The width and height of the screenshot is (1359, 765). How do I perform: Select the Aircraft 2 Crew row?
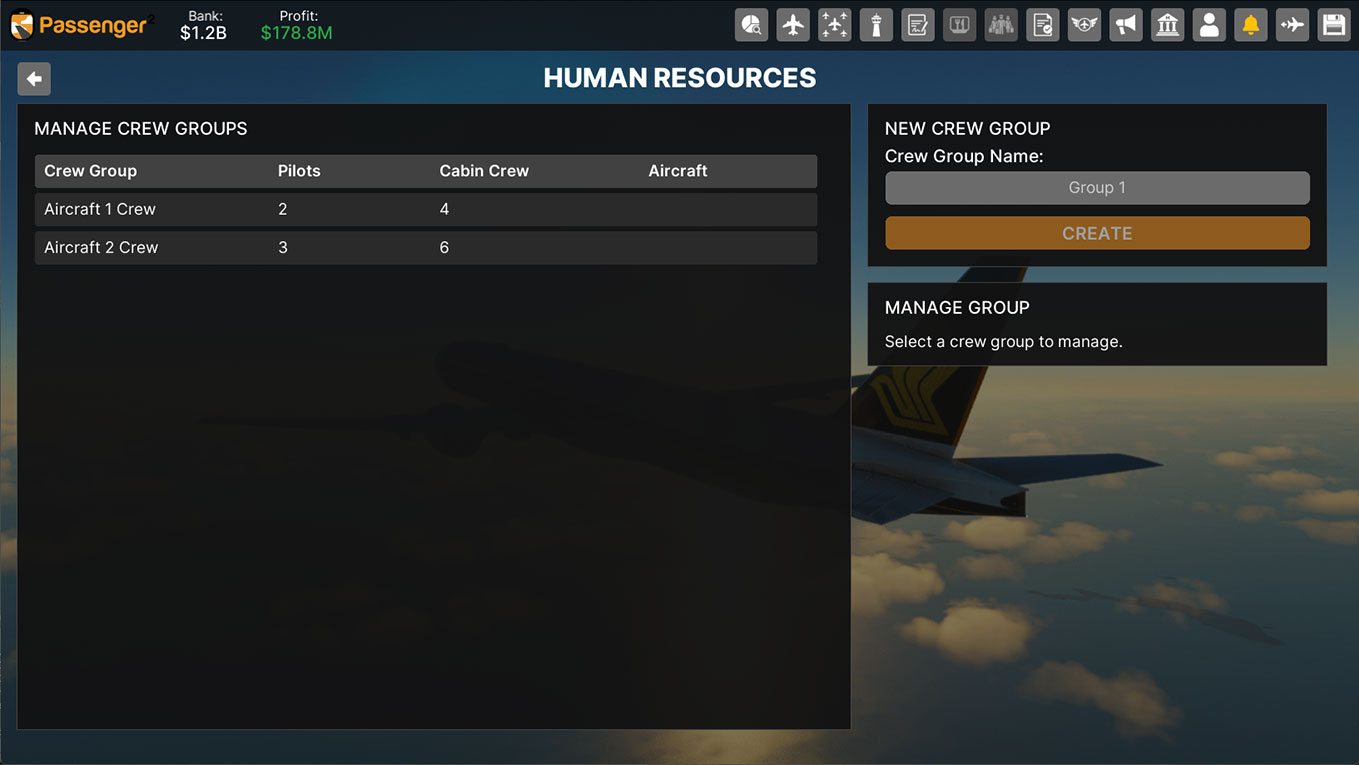[425, 248]
